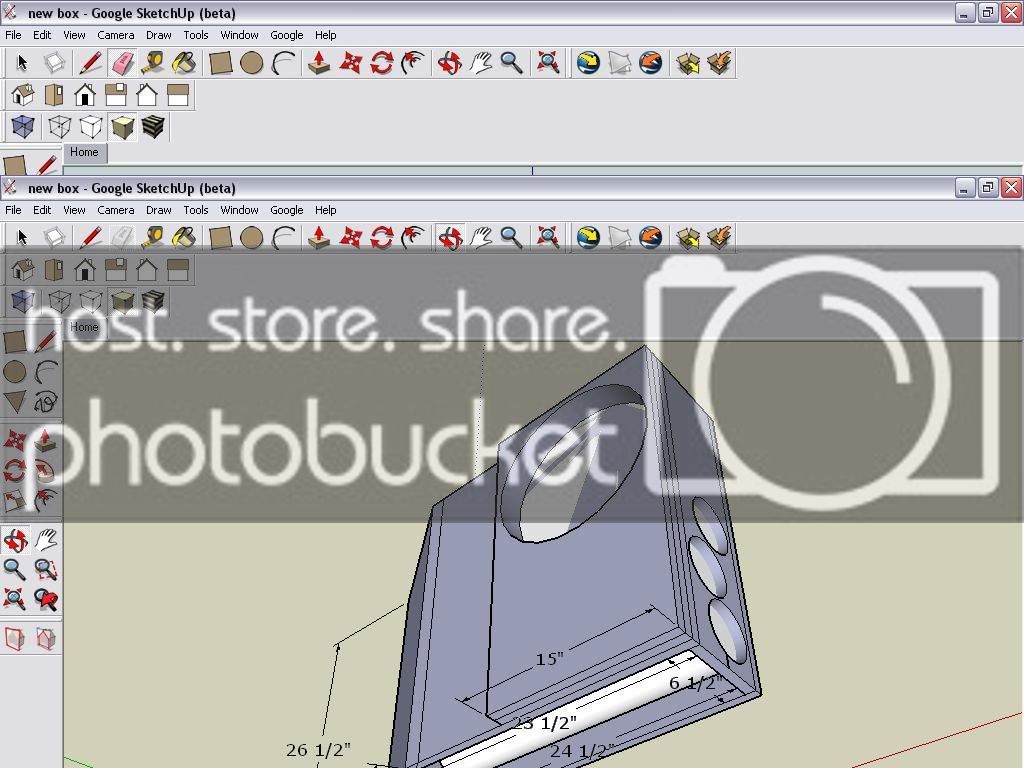Open the Draw menu in upper window

tap(159, 35)
